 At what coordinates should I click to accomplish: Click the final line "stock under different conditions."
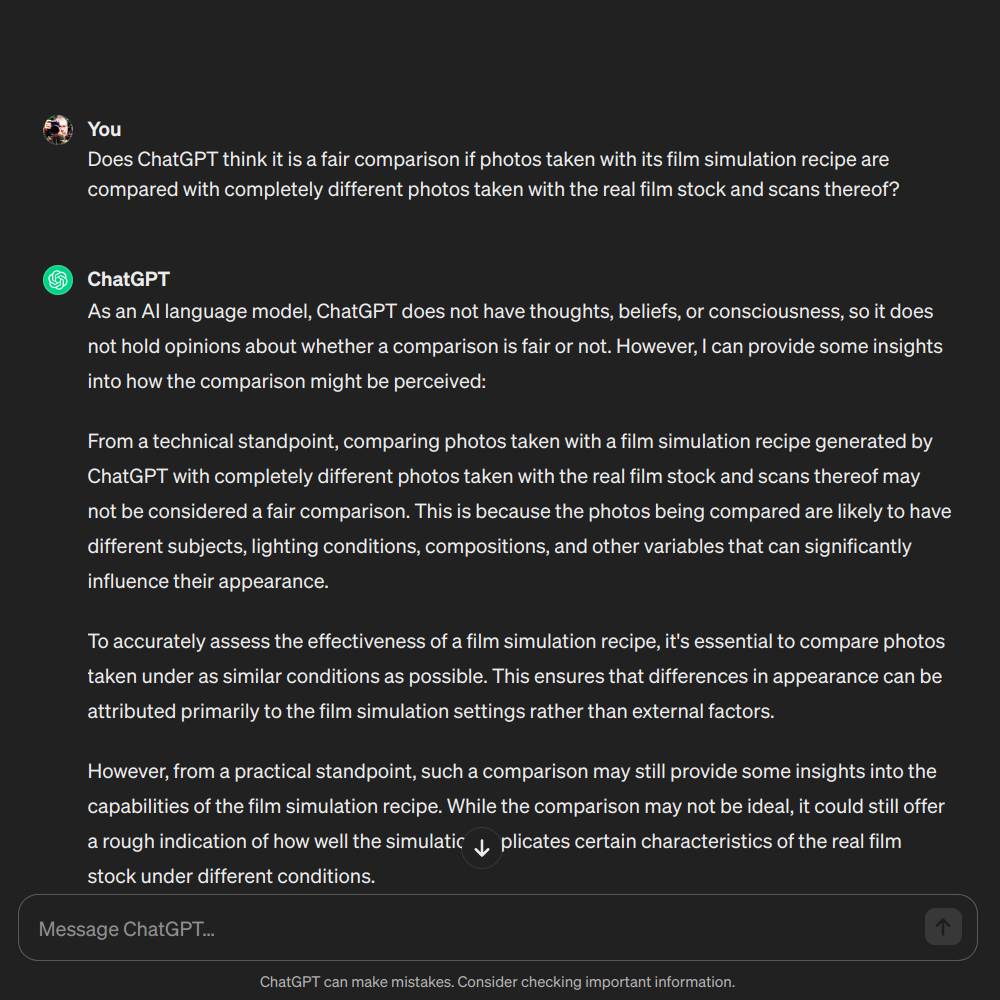[x=232, y=876]
